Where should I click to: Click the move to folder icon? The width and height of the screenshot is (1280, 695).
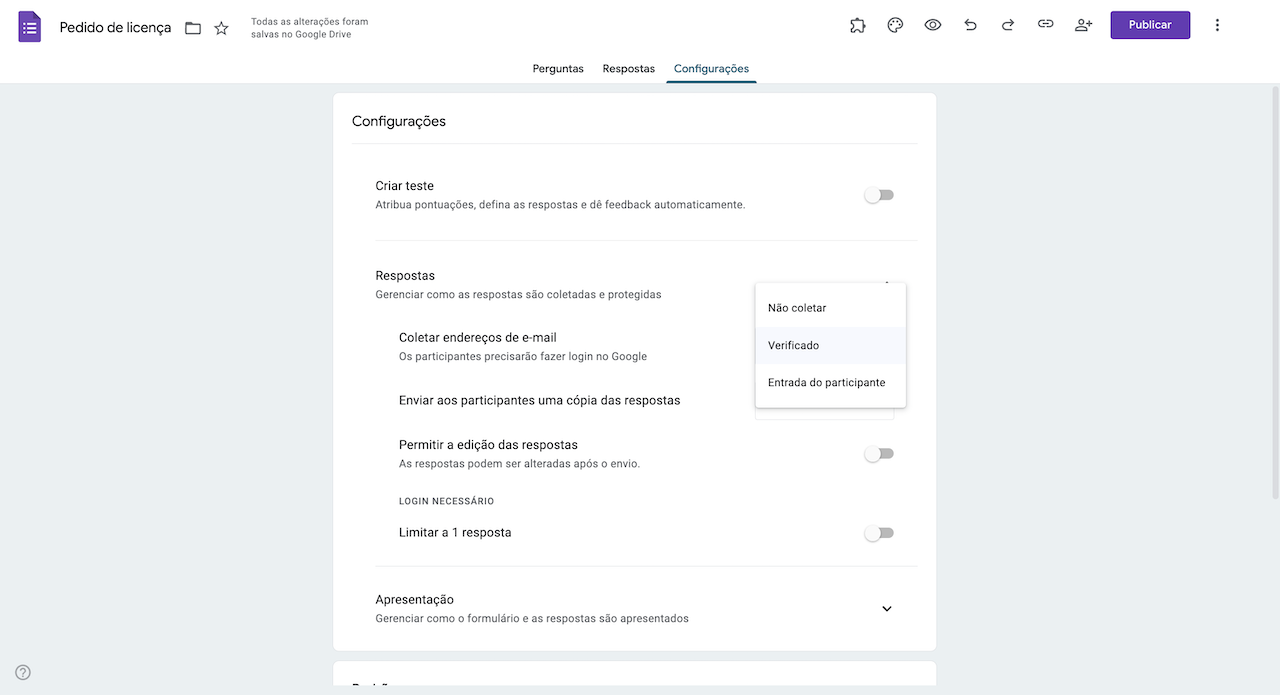193,28
